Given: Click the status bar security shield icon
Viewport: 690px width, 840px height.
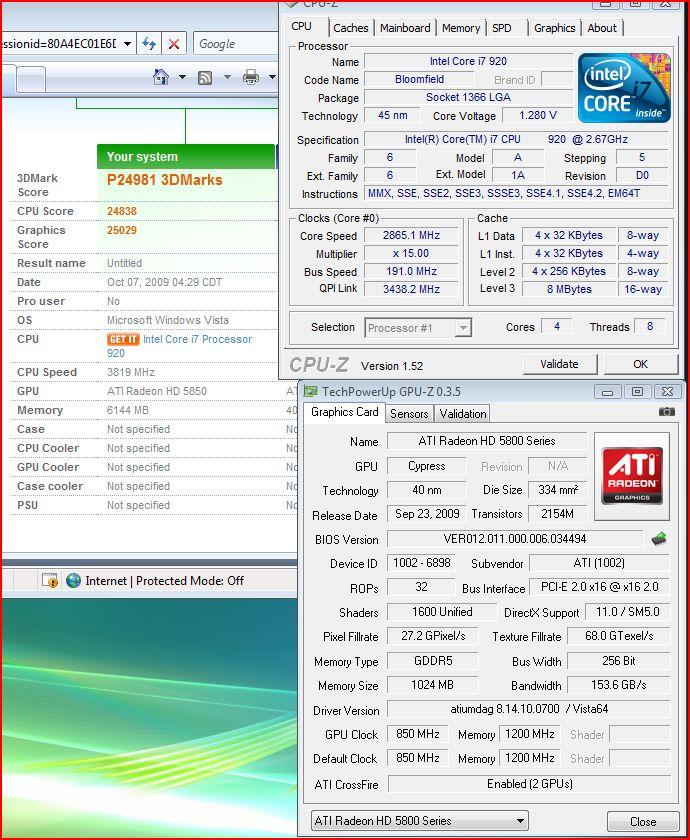Looking at the screenshot, I should point(50,581).
